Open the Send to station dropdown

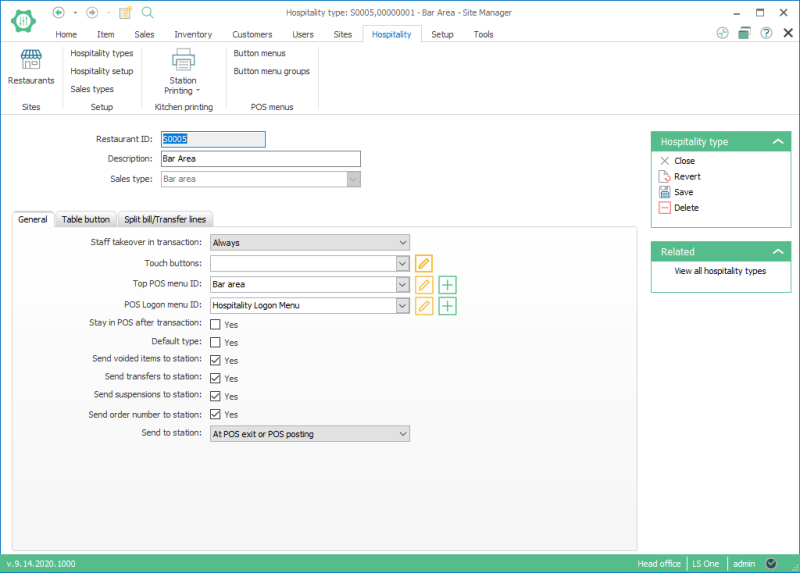(x=403, y=434)
